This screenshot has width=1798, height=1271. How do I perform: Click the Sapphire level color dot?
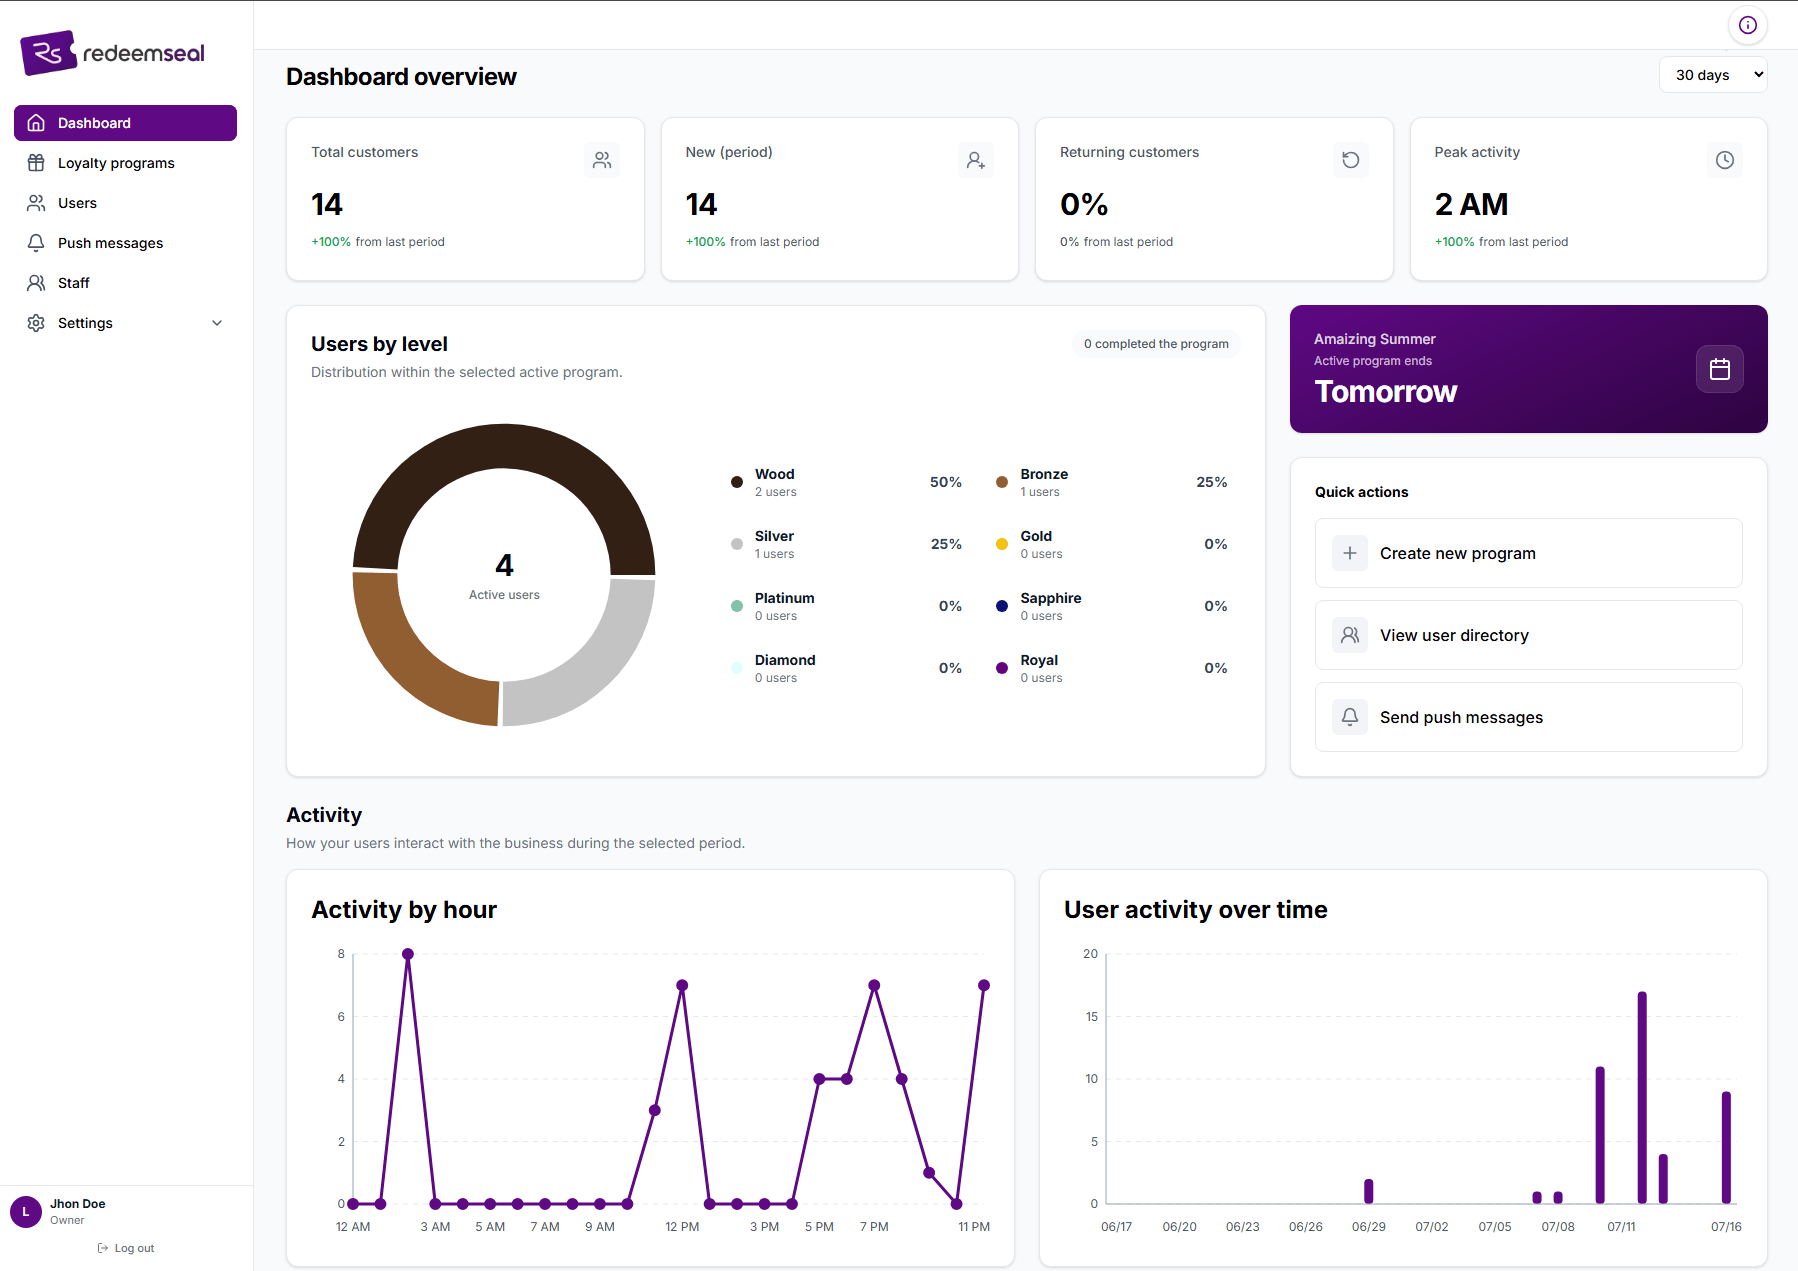click(1002, 606)
